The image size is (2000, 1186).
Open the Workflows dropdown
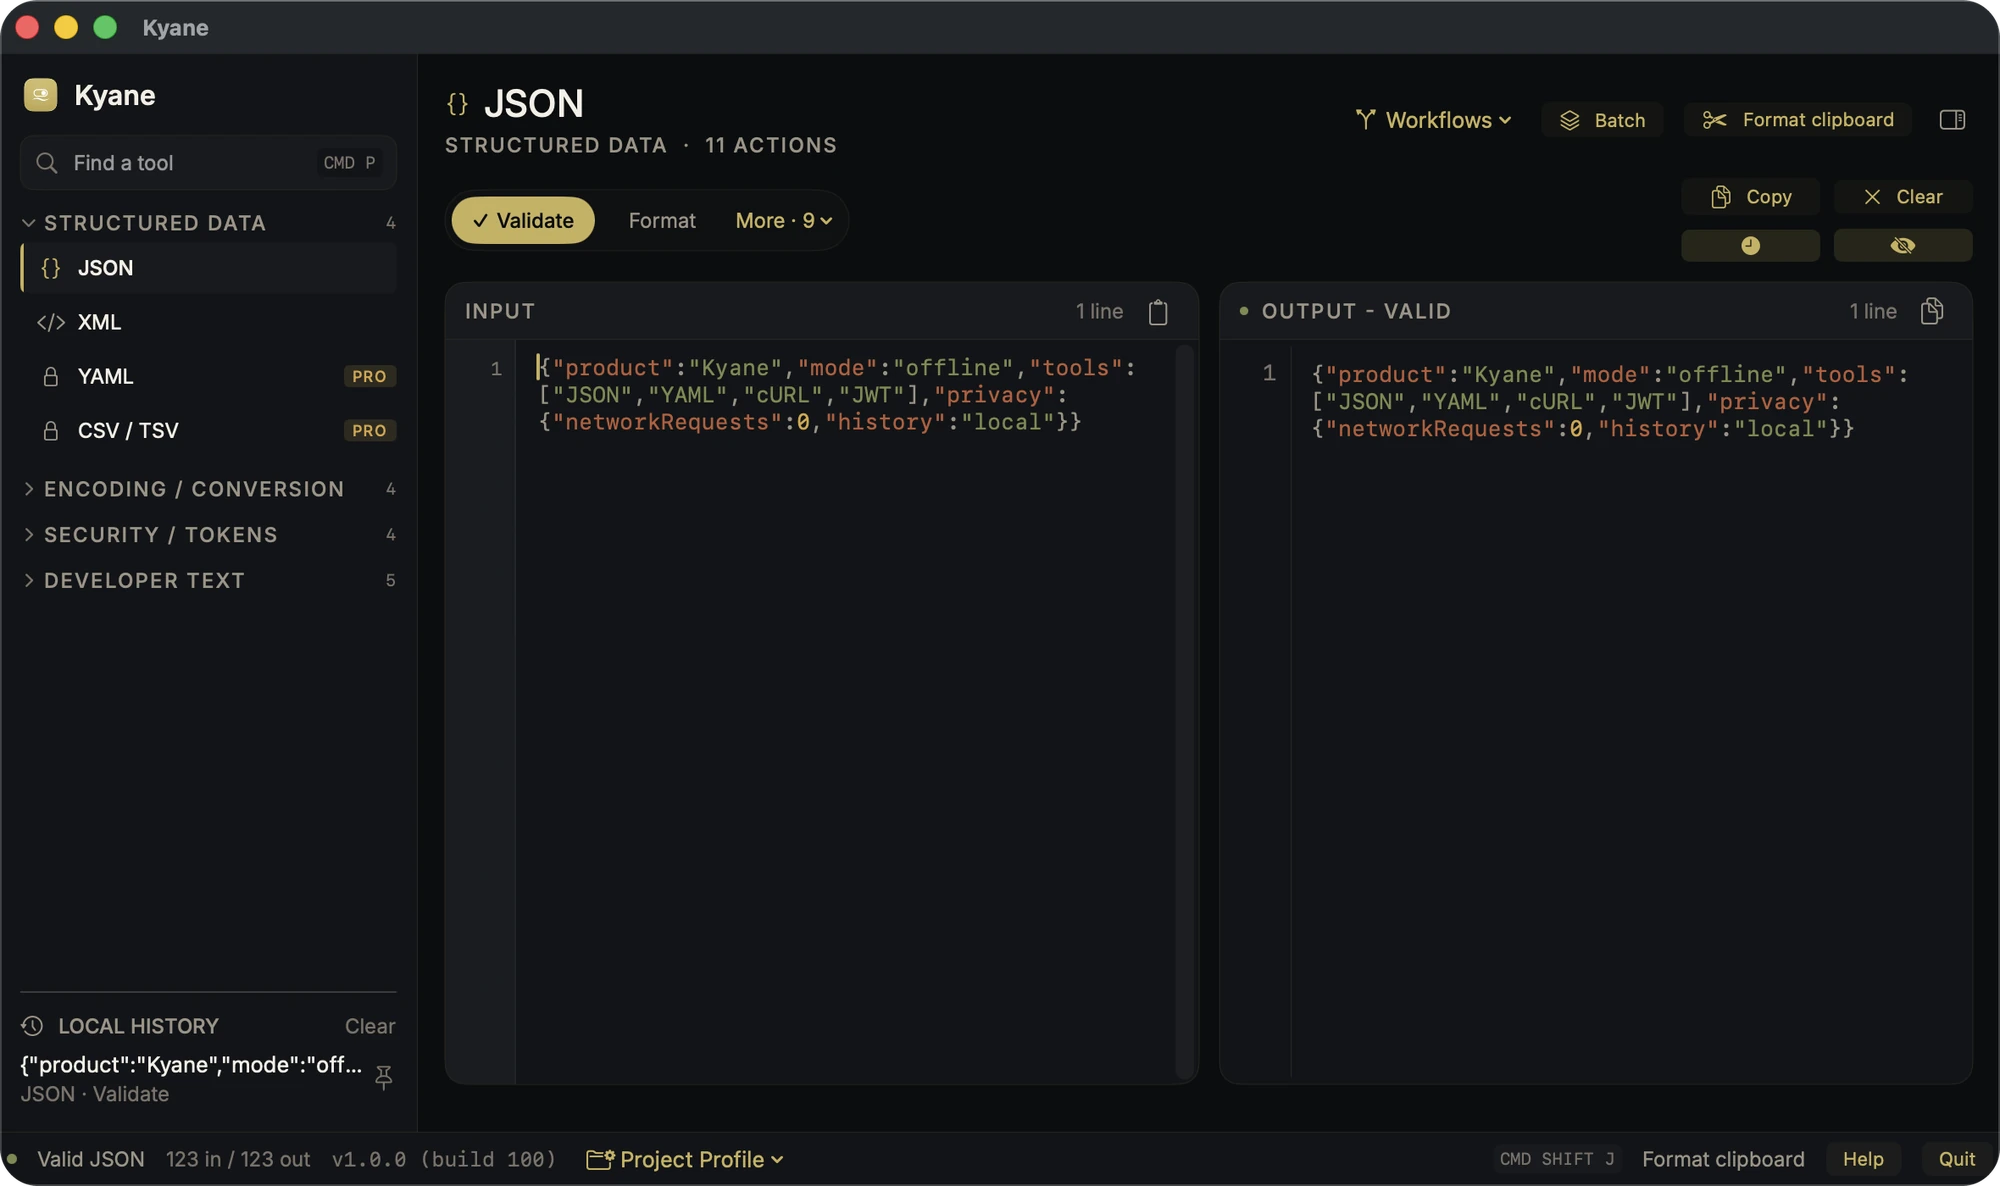(x=1433, y=120)
